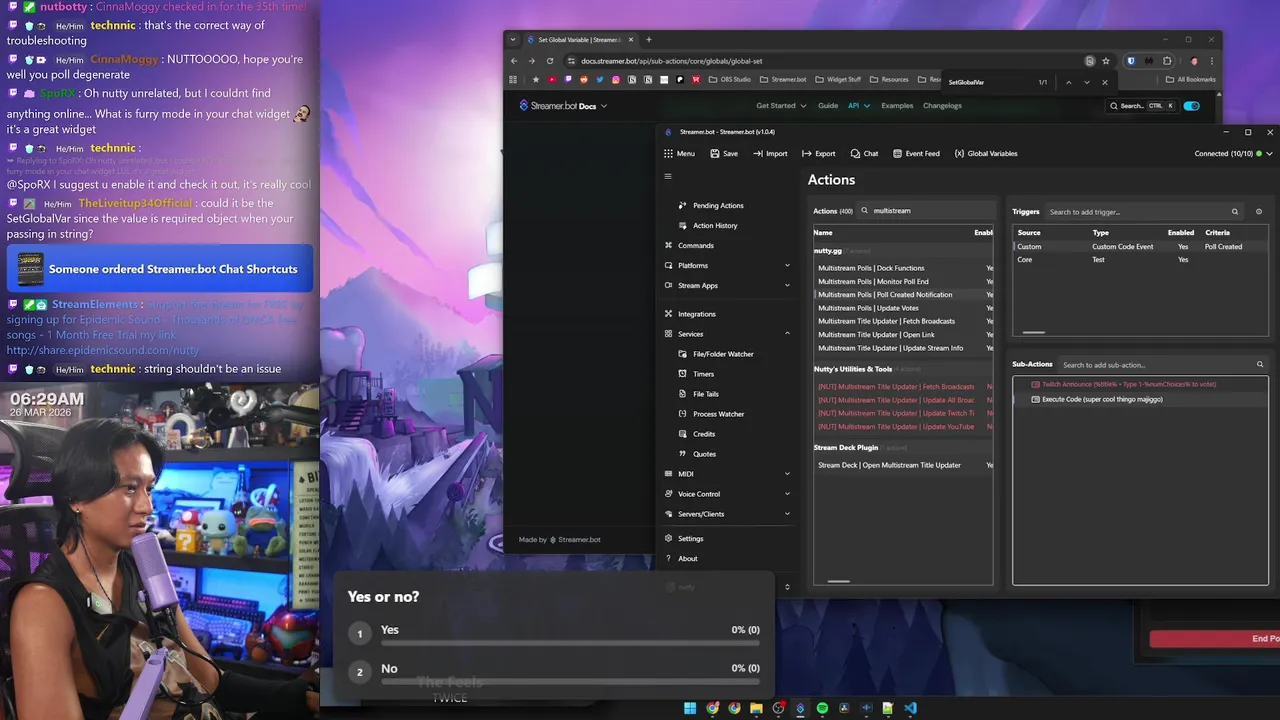Open Spotify from the taskbar
This screenshot has height=720, width=1280.
point(822,708)
